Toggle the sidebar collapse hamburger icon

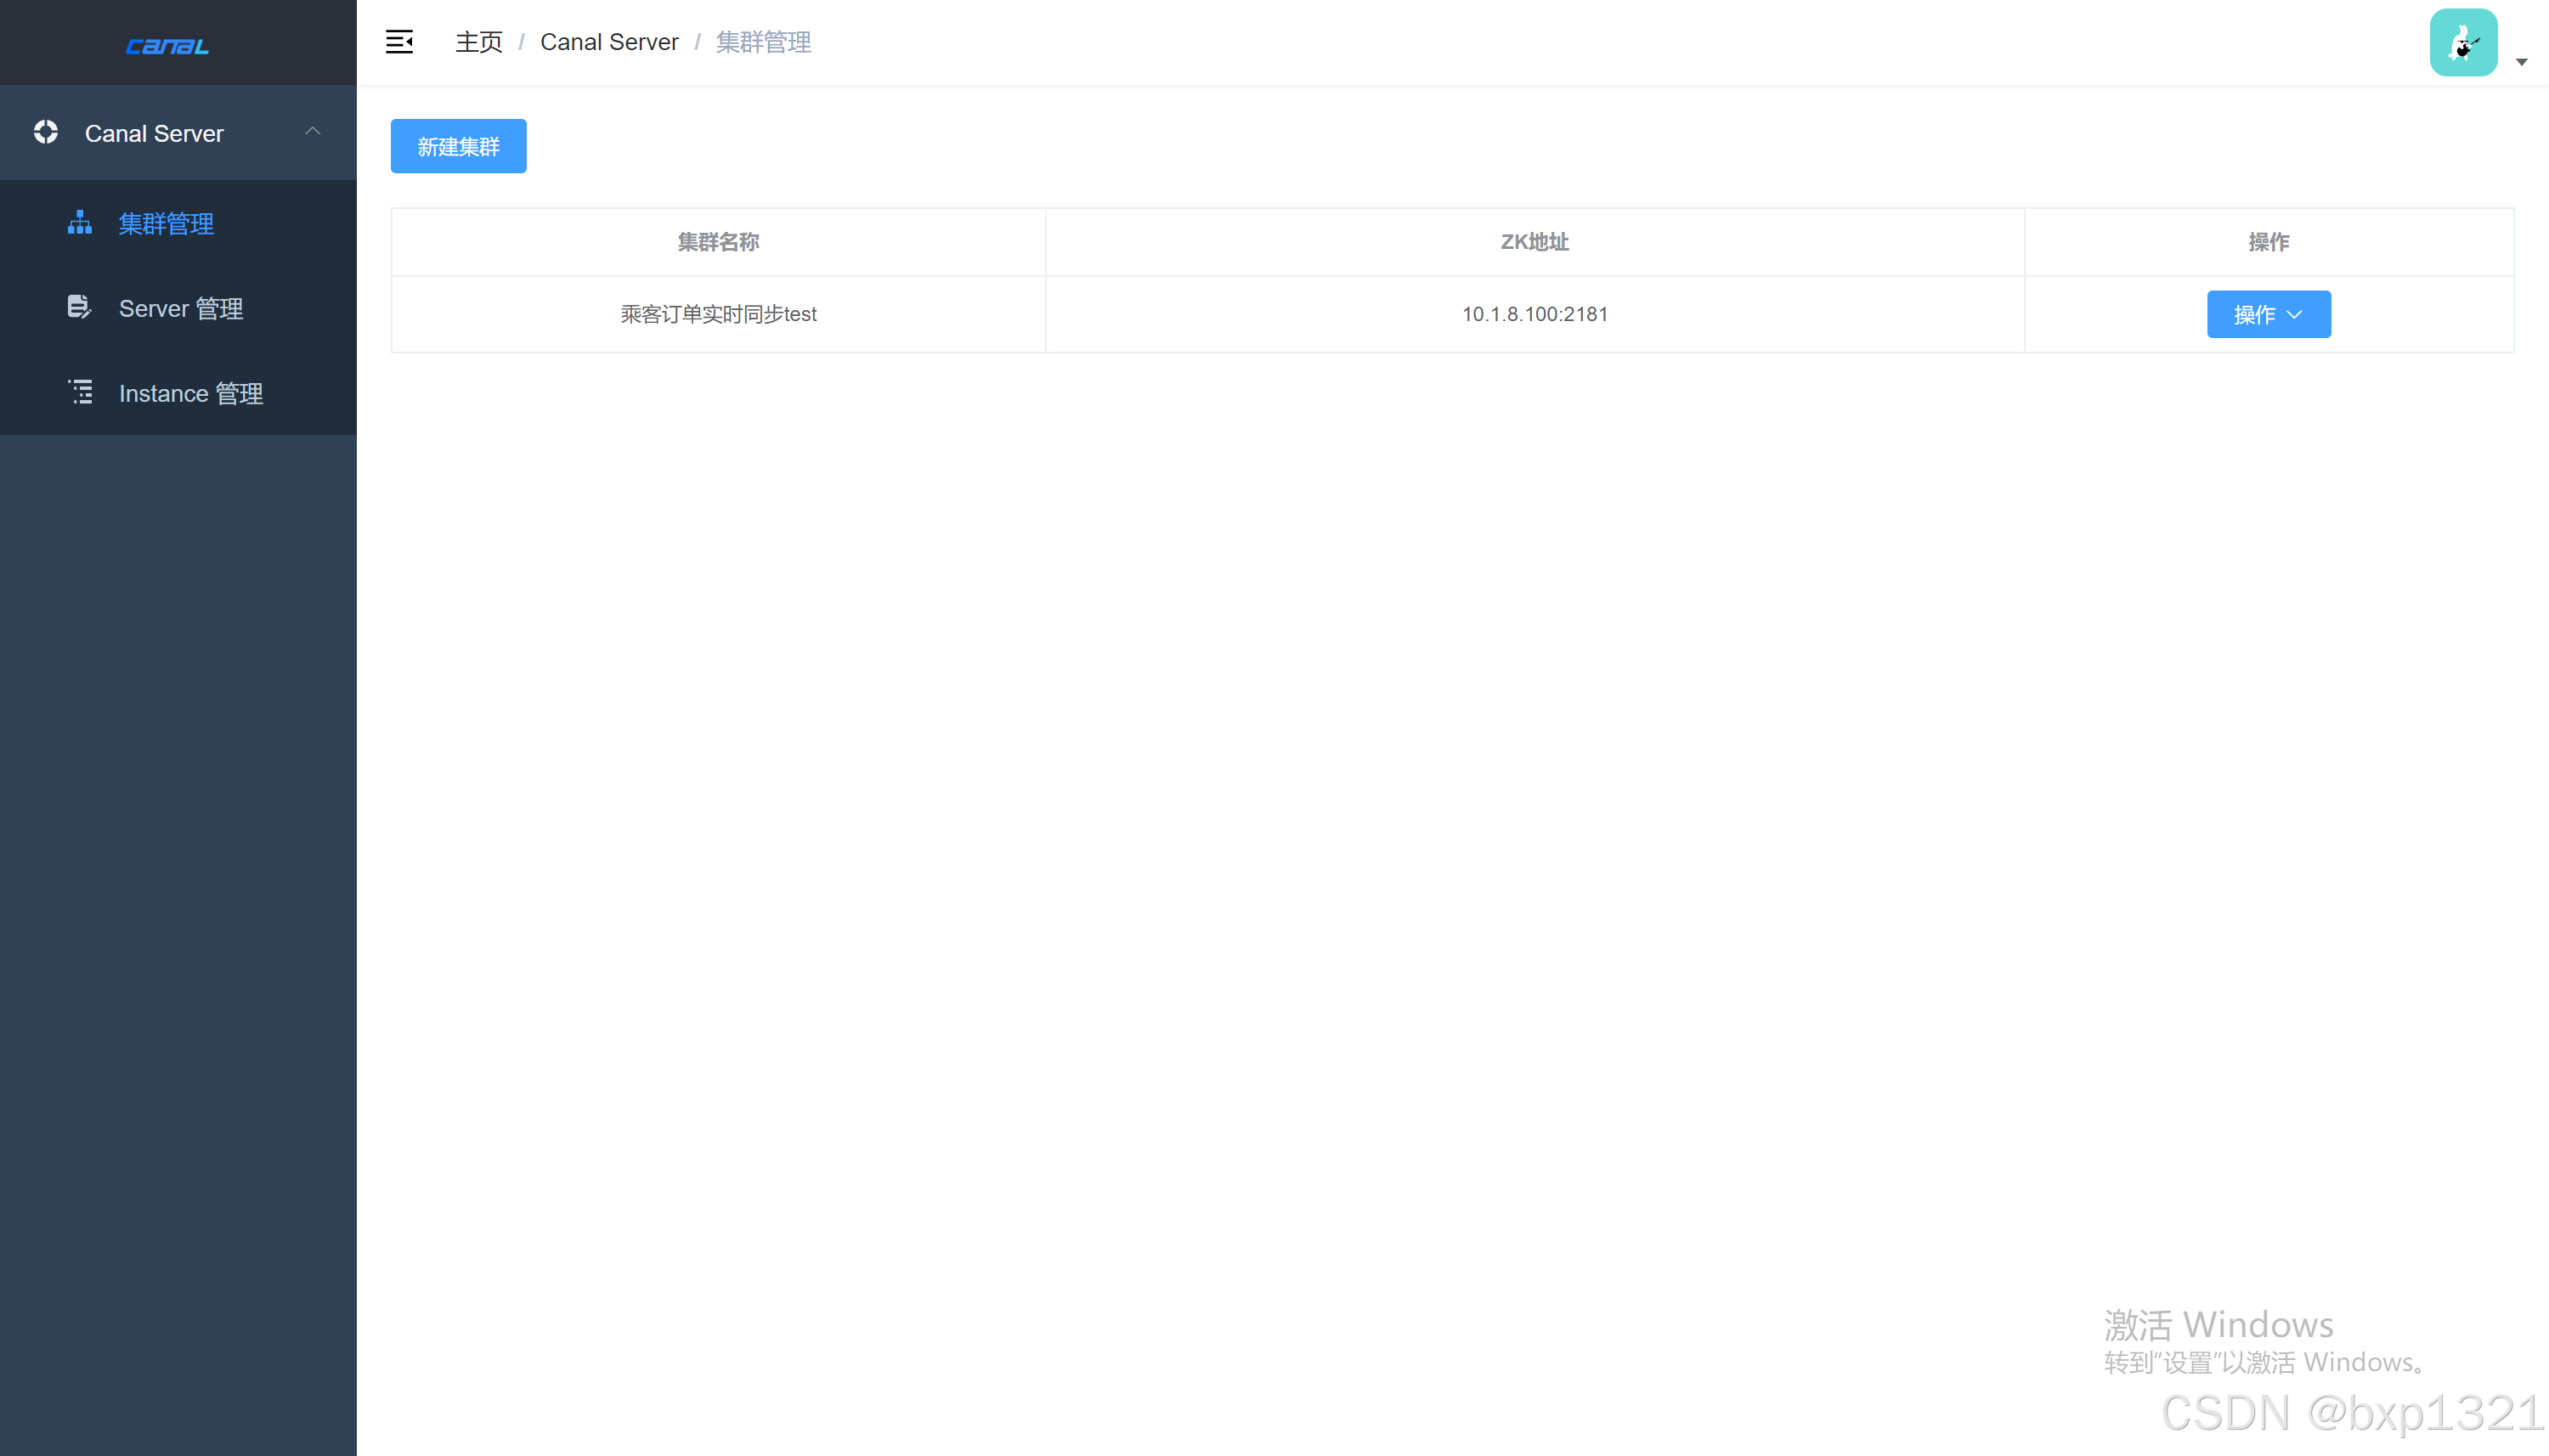399,42
